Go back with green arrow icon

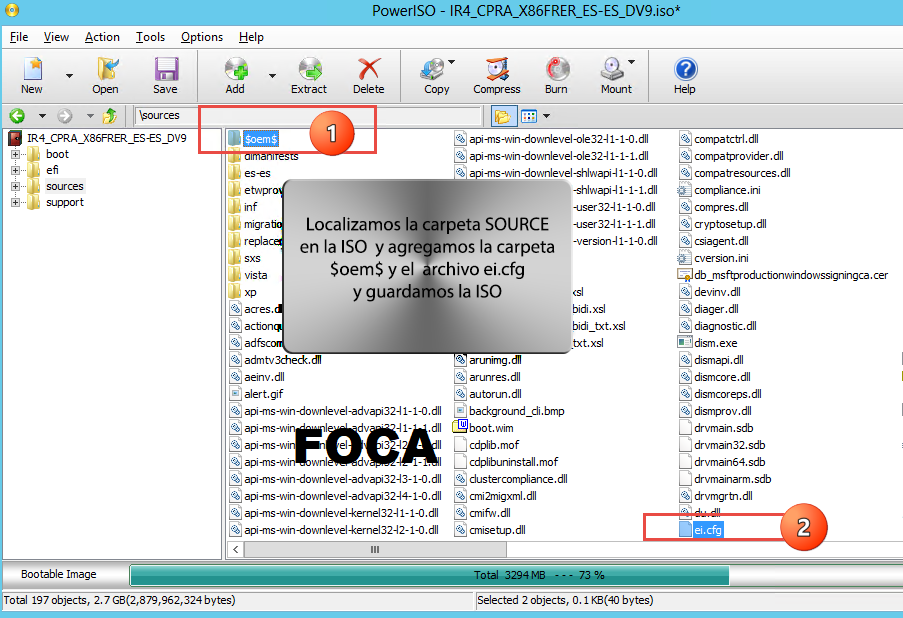[x=17, y=116]
